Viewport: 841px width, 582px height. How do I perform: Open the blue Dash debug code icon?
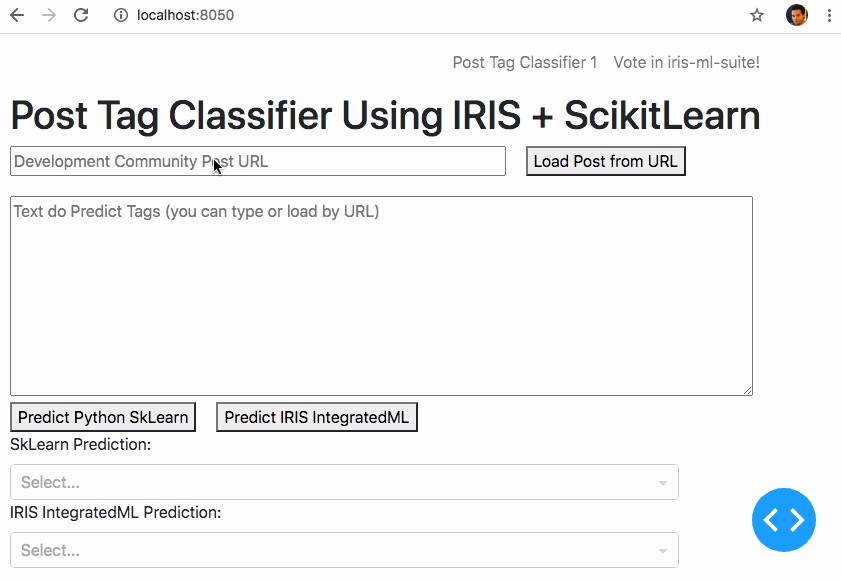pos(784,520)
